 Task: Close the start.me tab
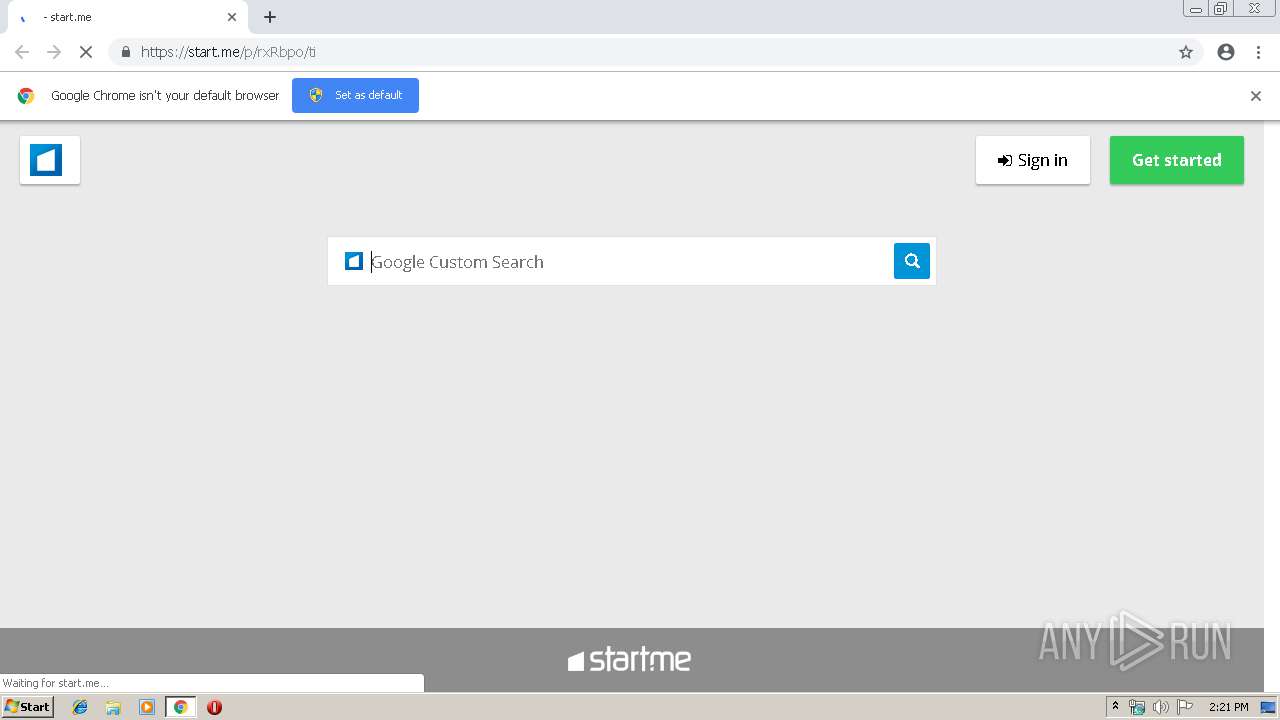pyautogui.click(x=232, y=17)
